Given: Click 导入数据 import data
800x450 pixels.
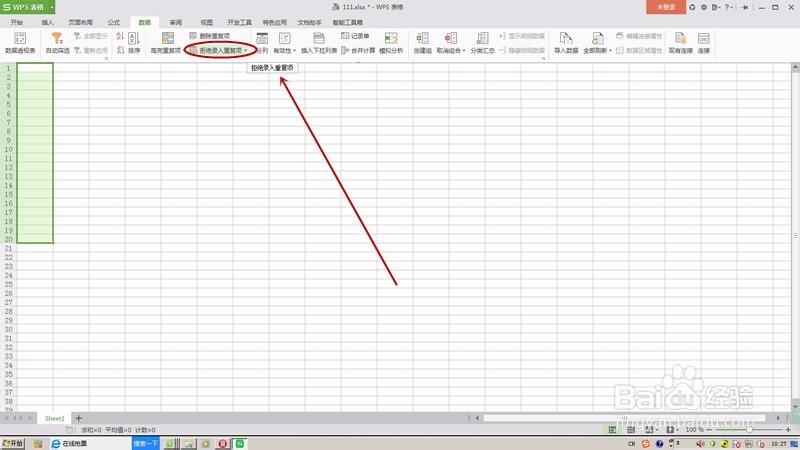Looking at the screenshot, I should coord(566,43).
